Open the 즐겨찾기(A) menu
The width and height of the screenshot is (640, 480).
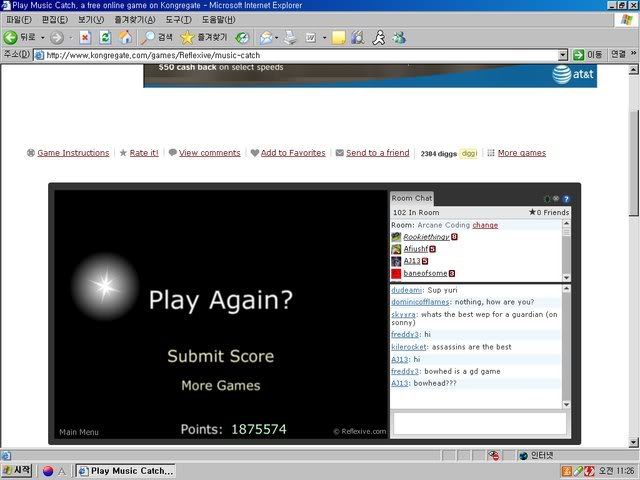(136, 19)
